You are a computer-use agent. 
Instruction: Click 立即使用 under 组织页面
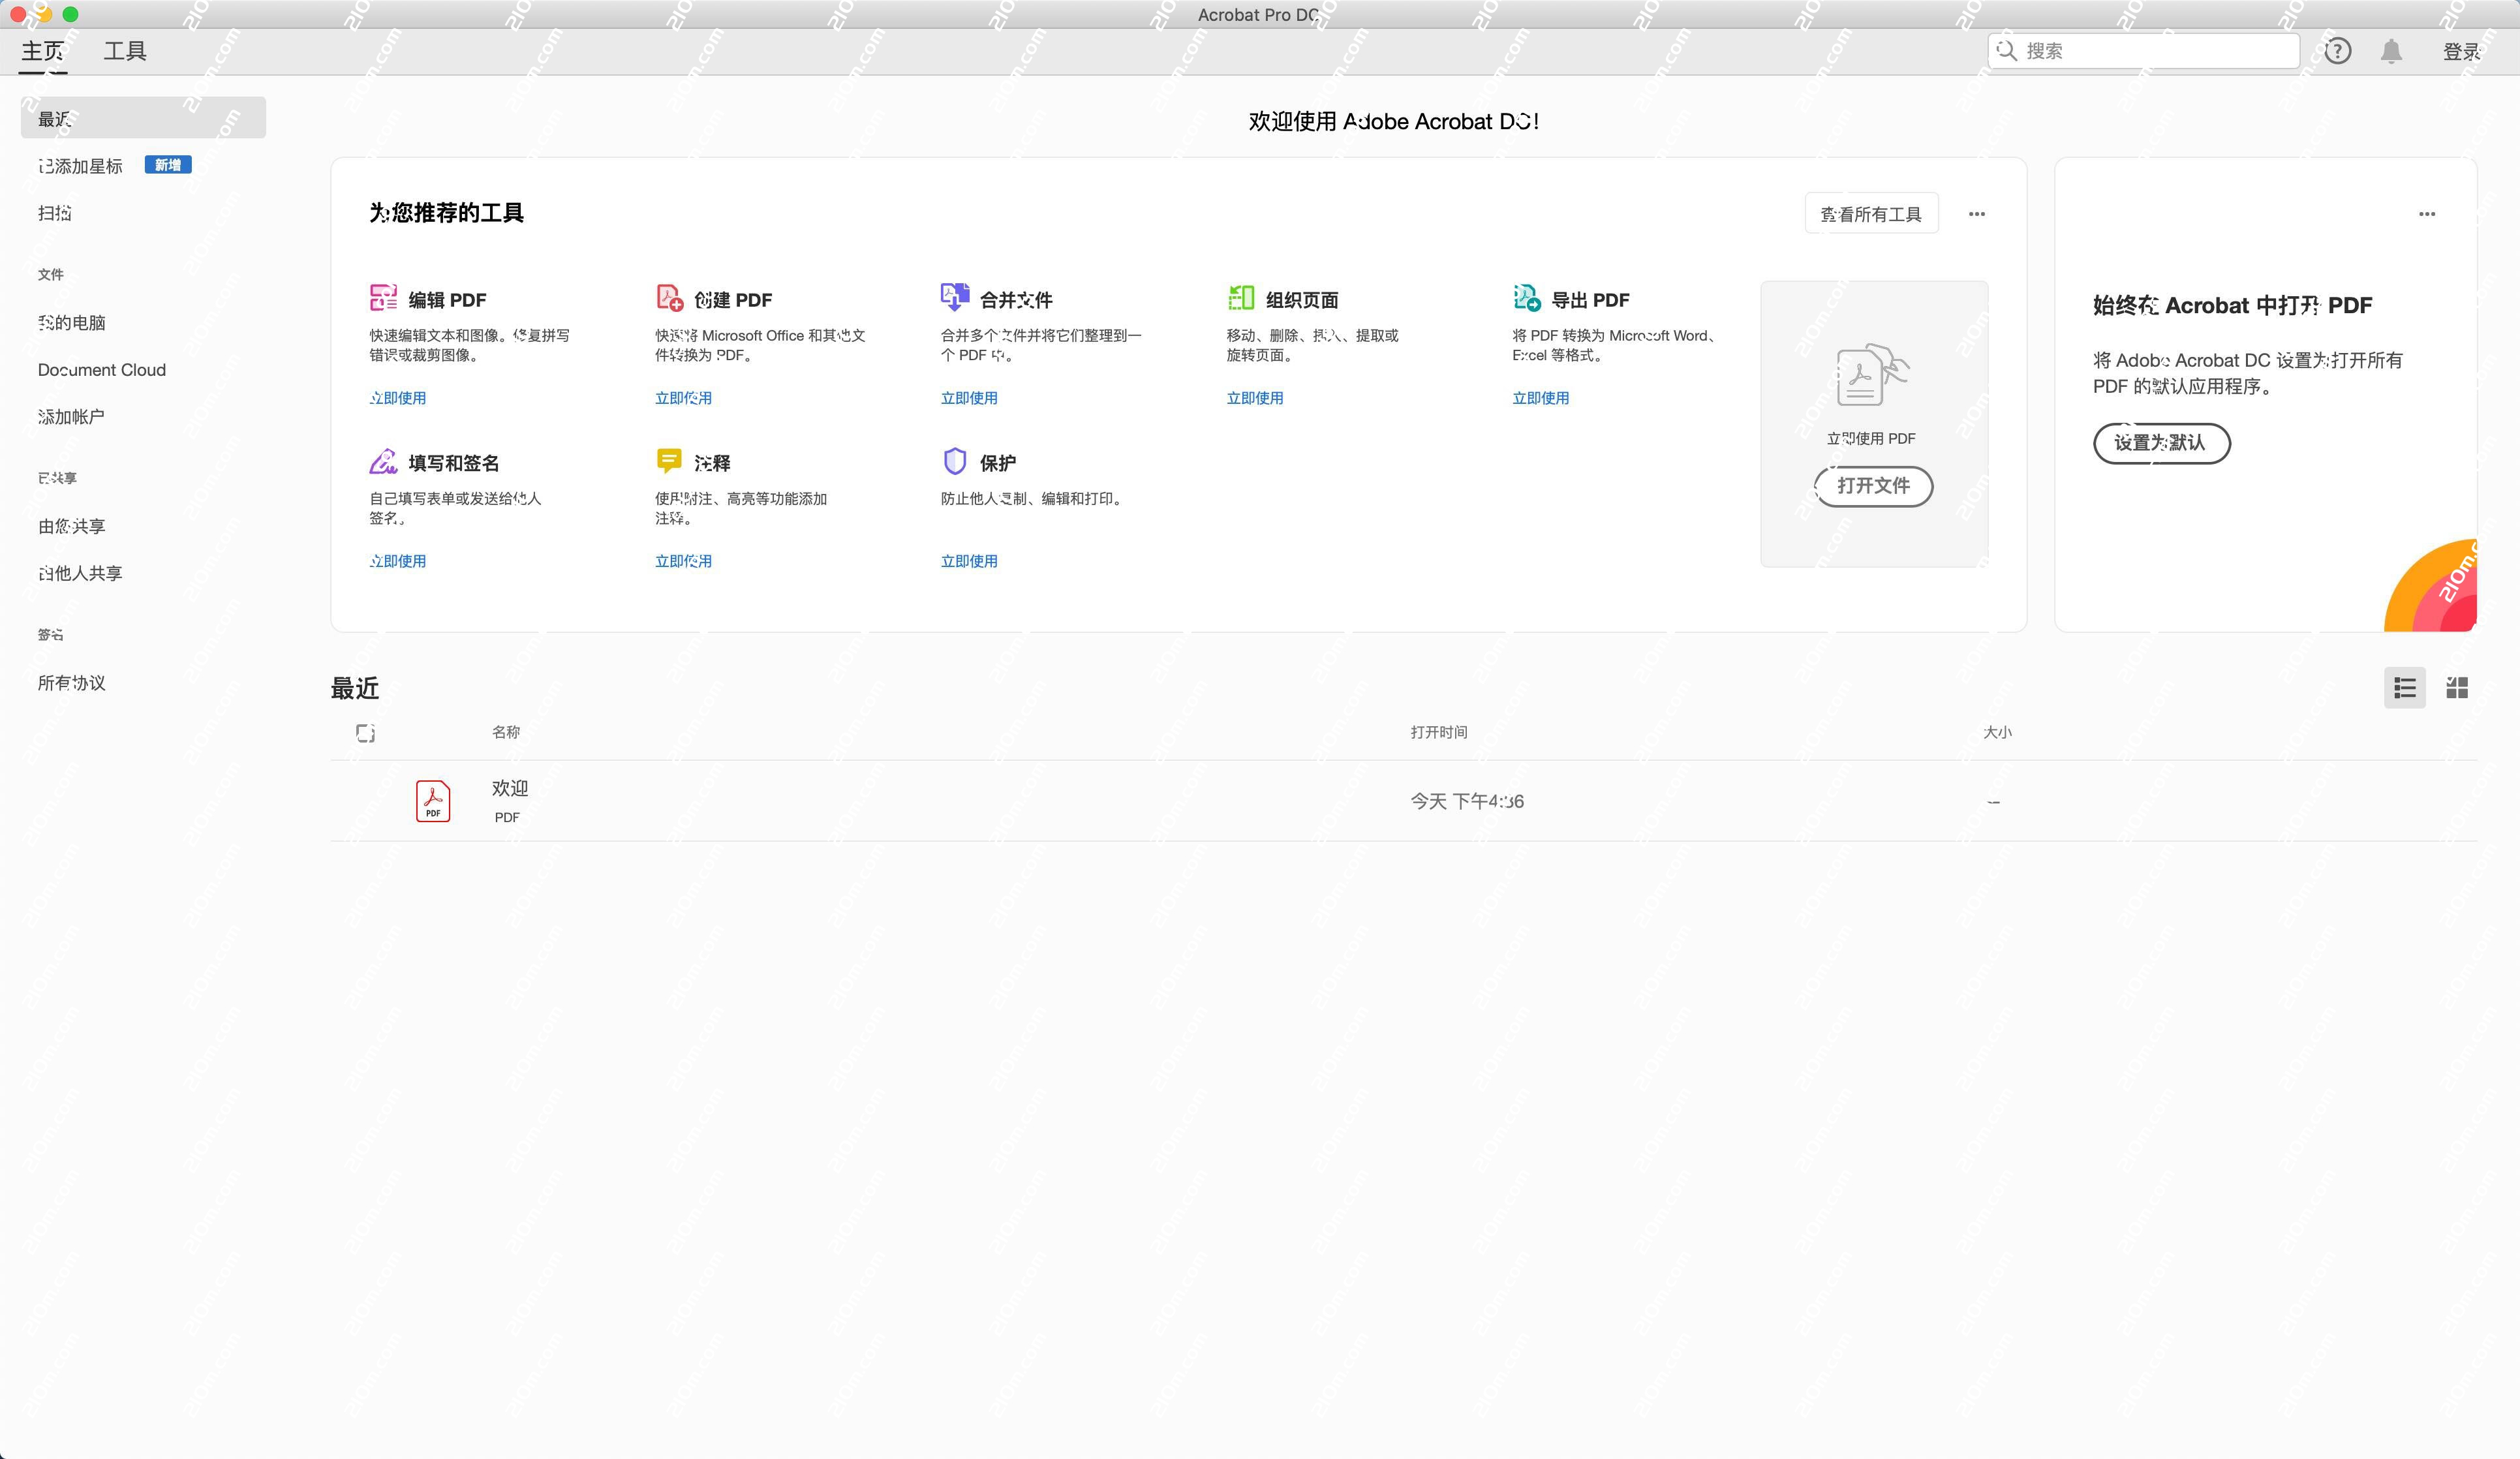pos(1255,398)
